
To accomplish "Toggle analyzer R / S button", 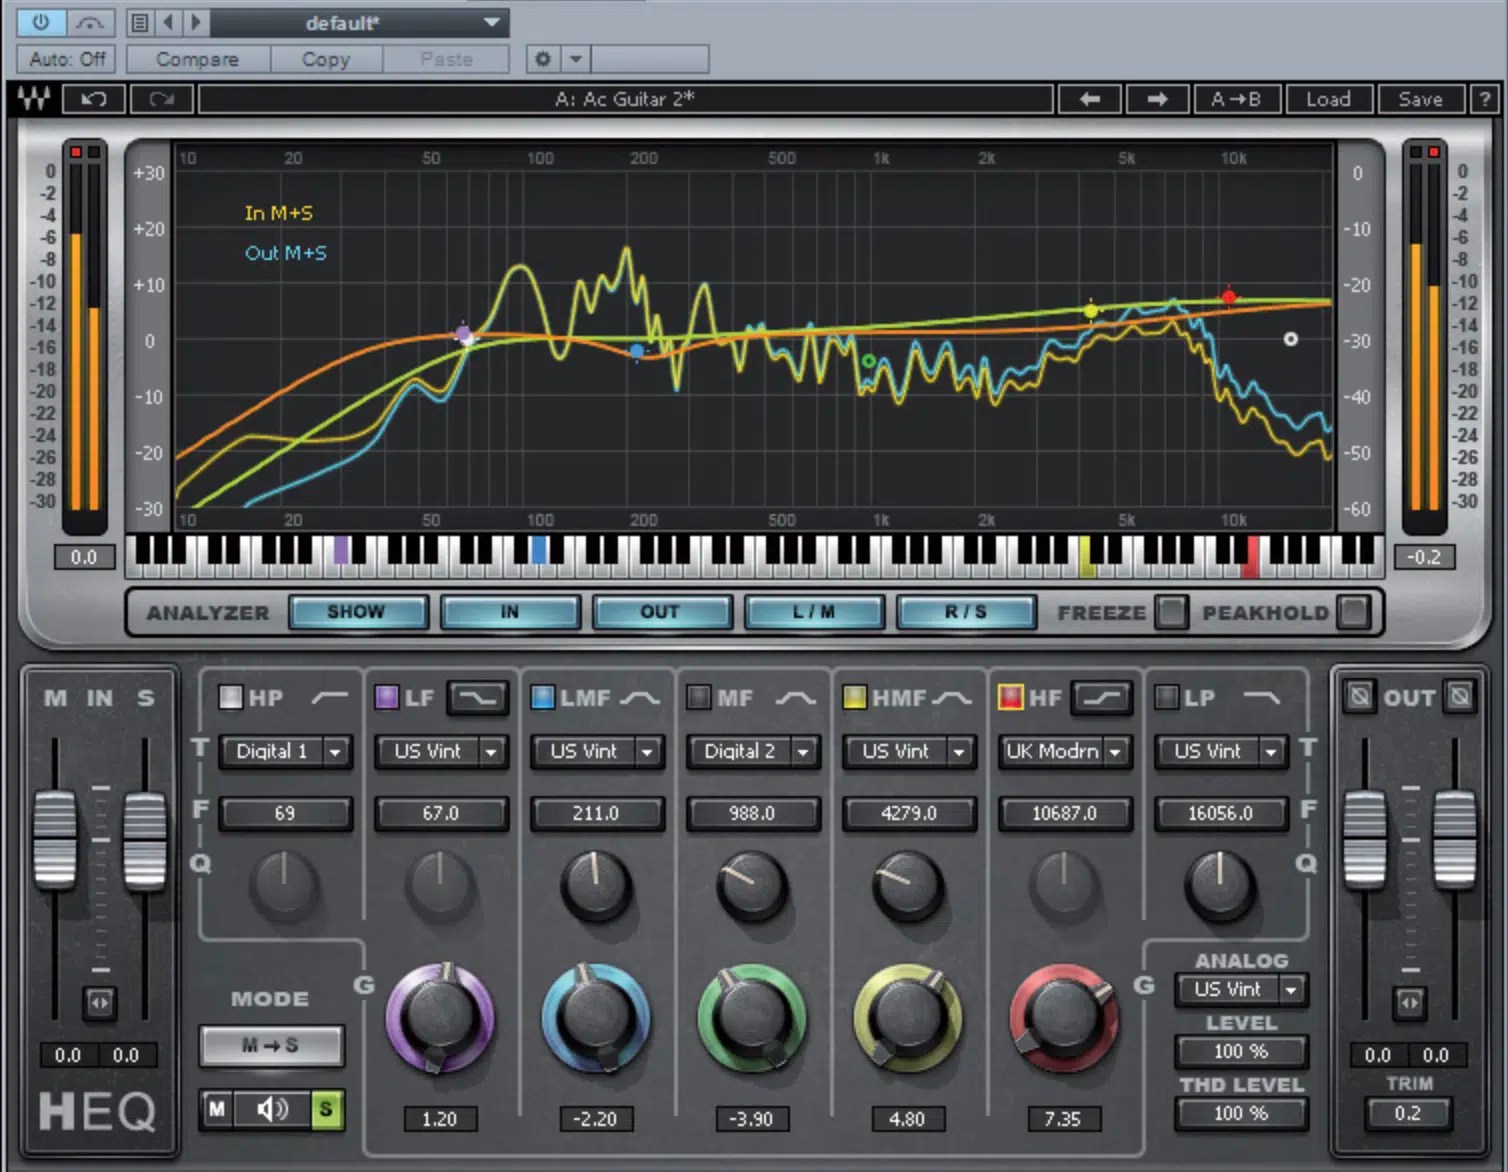I will pos(966,612).
